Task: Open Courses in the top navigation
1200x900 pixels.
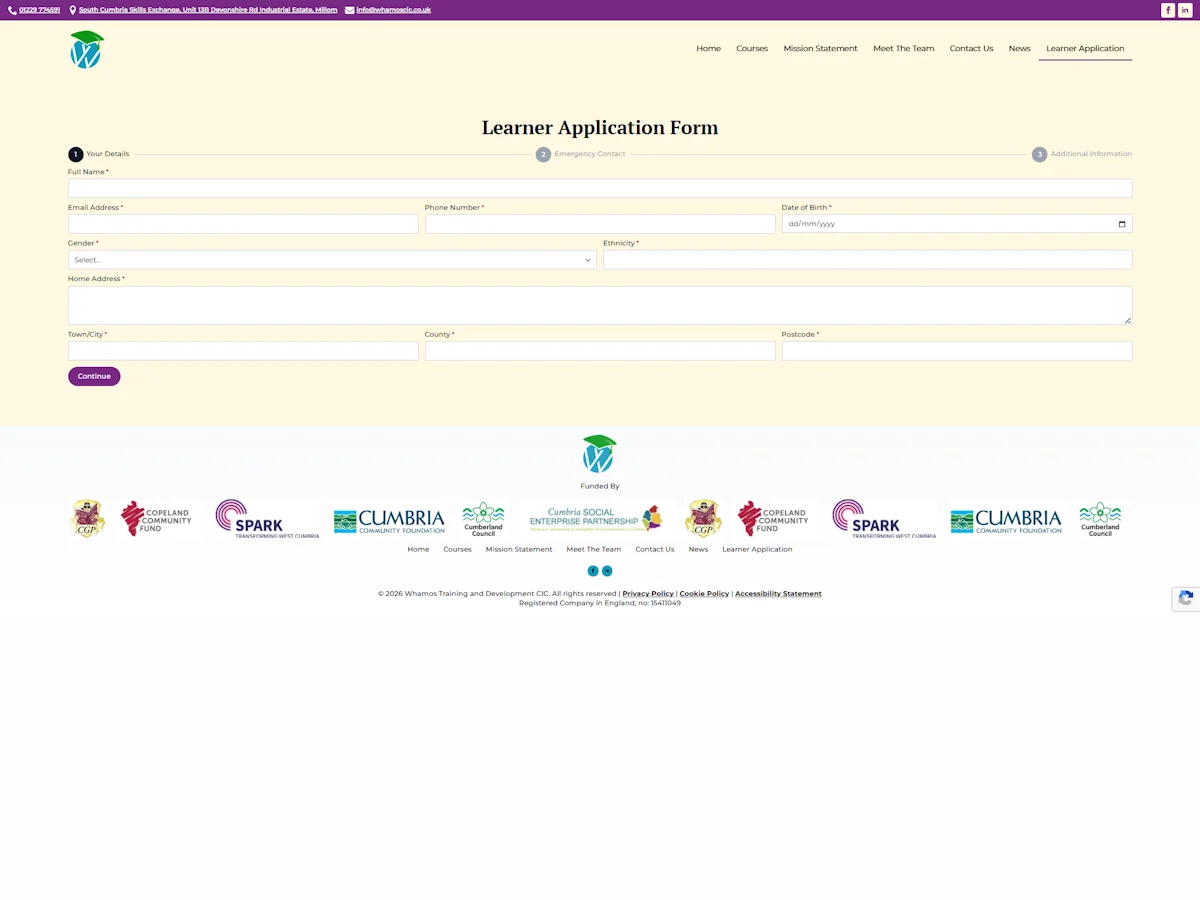Action: (752, 48)
